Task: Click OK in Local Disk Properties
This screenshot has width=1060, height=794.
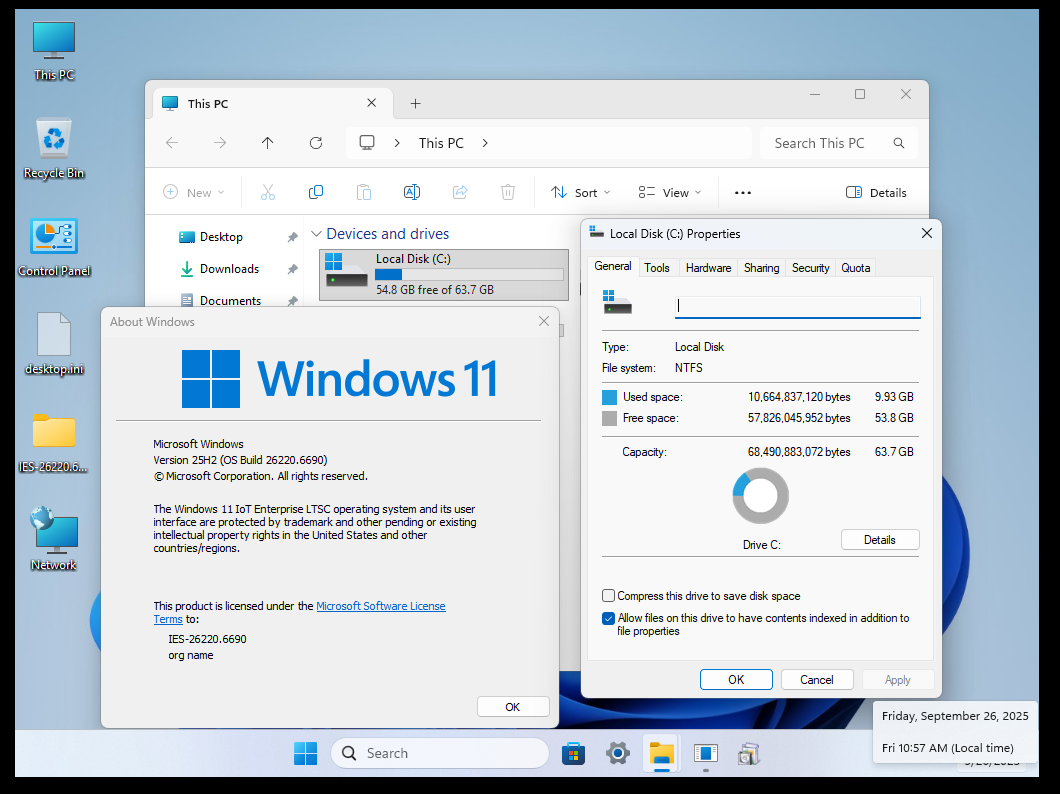Action: [x=736, y=679]
